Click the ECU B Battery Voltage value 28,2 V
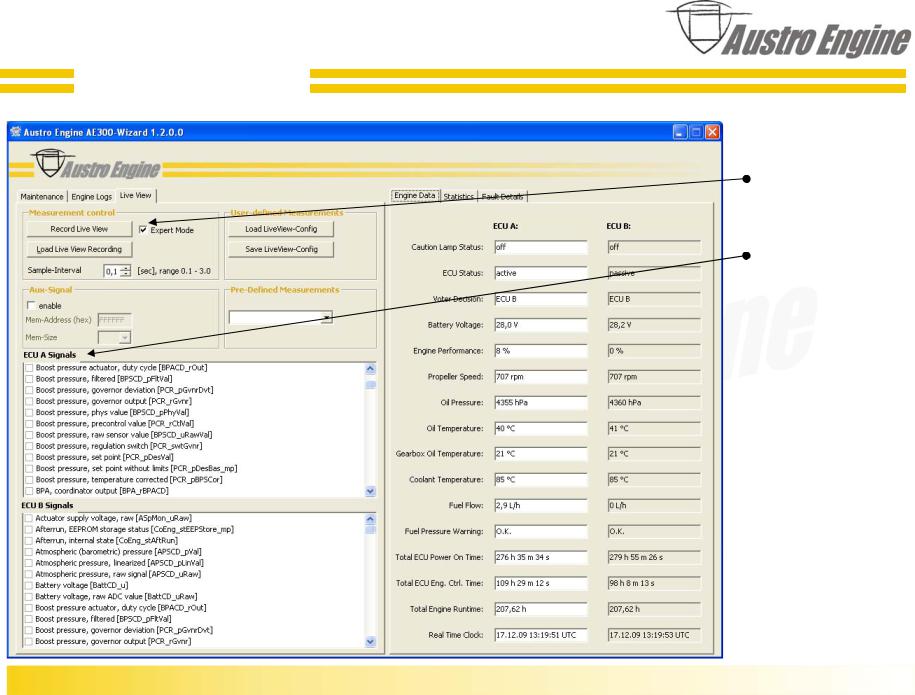The height and width of the screenshot is (695, 915). tap(654, 325)
